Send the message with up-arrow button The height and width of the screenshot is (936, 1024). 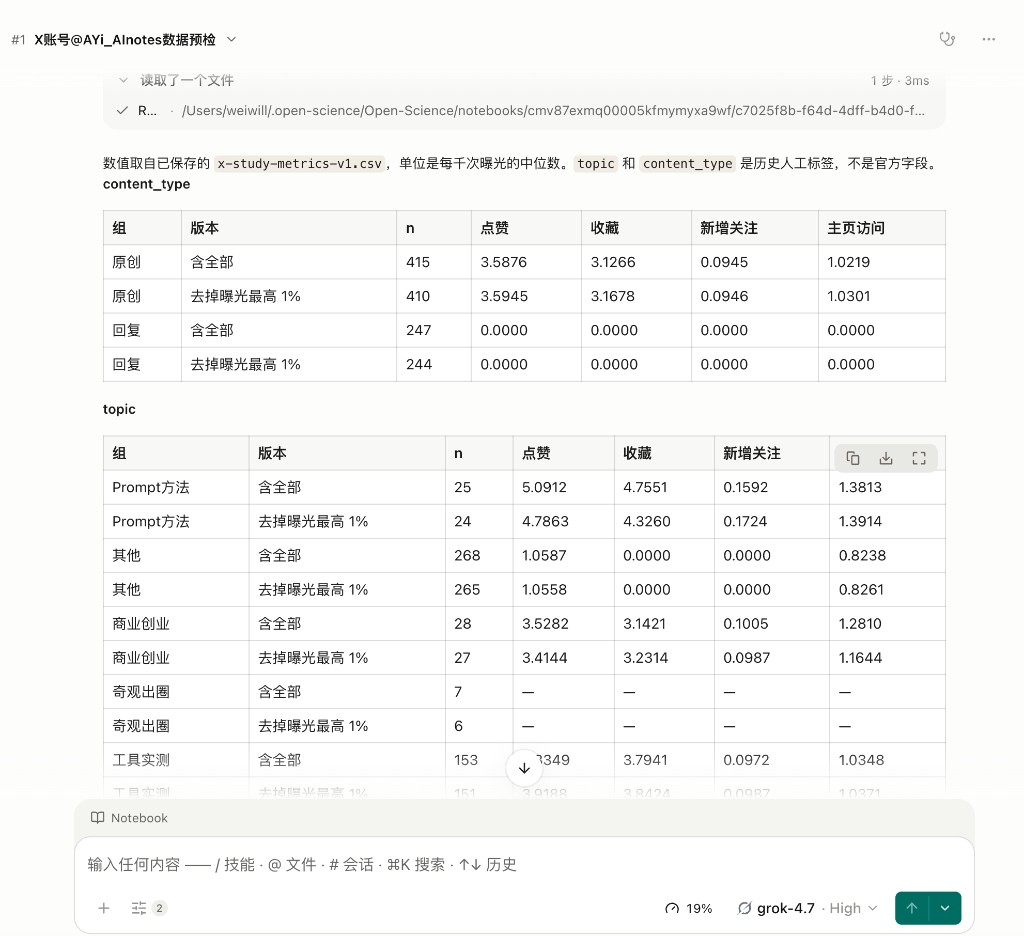pyautogui.click(x=912, y=908)
